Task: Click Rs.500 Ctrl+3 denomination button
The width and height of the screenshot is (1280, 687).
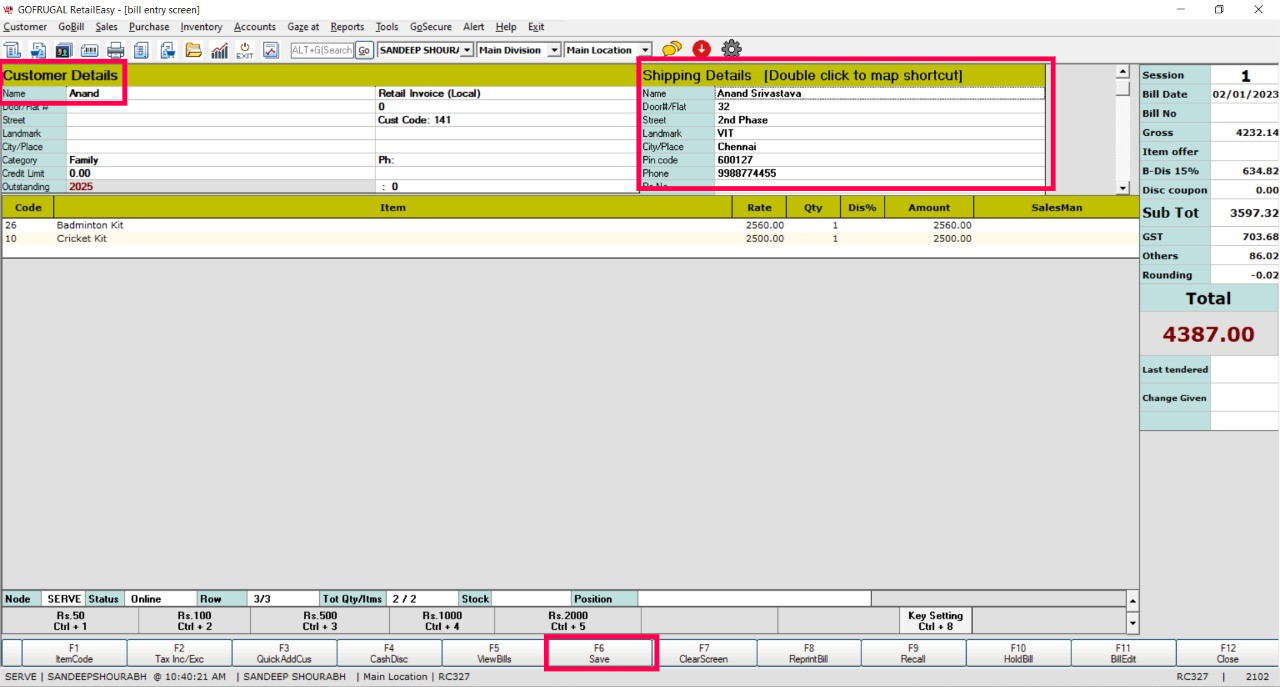Action: pos(320,621)
